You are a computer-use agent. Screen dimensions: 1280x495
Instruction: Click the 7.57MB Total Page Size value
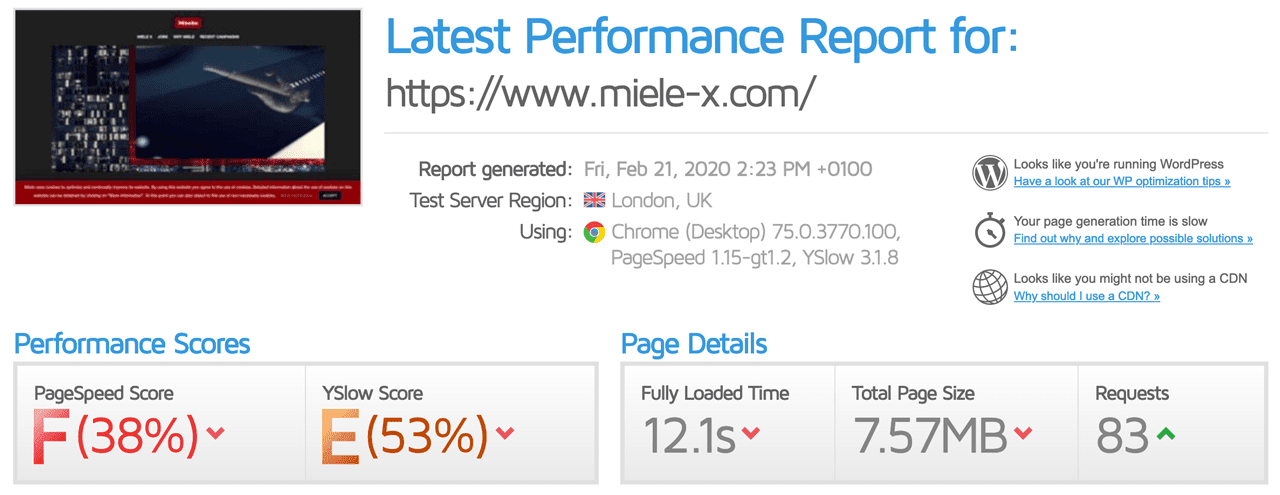[929, 436]
